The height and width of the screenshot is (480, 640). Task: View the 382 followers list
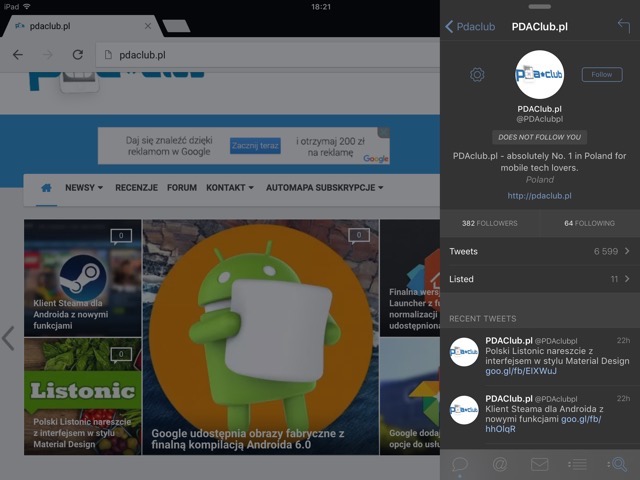[x=489, y=223]
